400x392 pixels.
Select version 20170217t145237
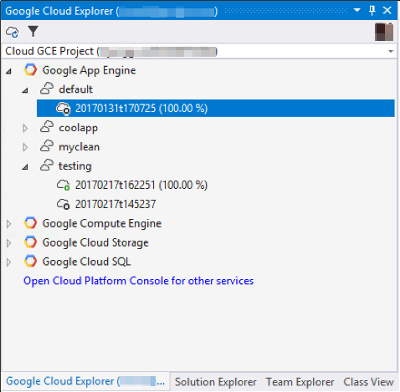pyautogui.click(x=115, y=204)
